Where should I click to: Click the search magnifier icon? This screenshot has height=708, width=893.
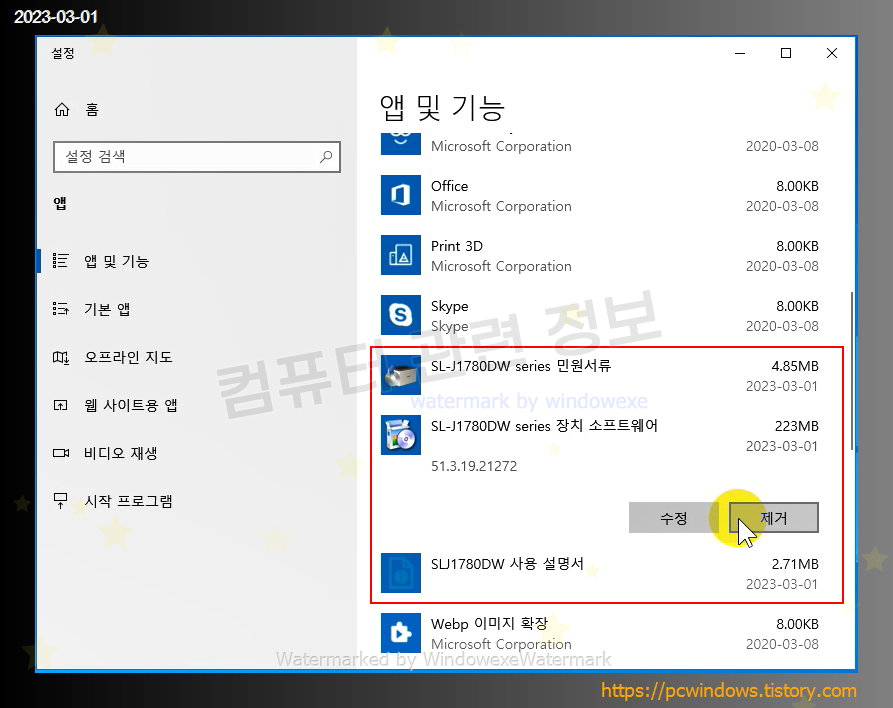point(326,157)
